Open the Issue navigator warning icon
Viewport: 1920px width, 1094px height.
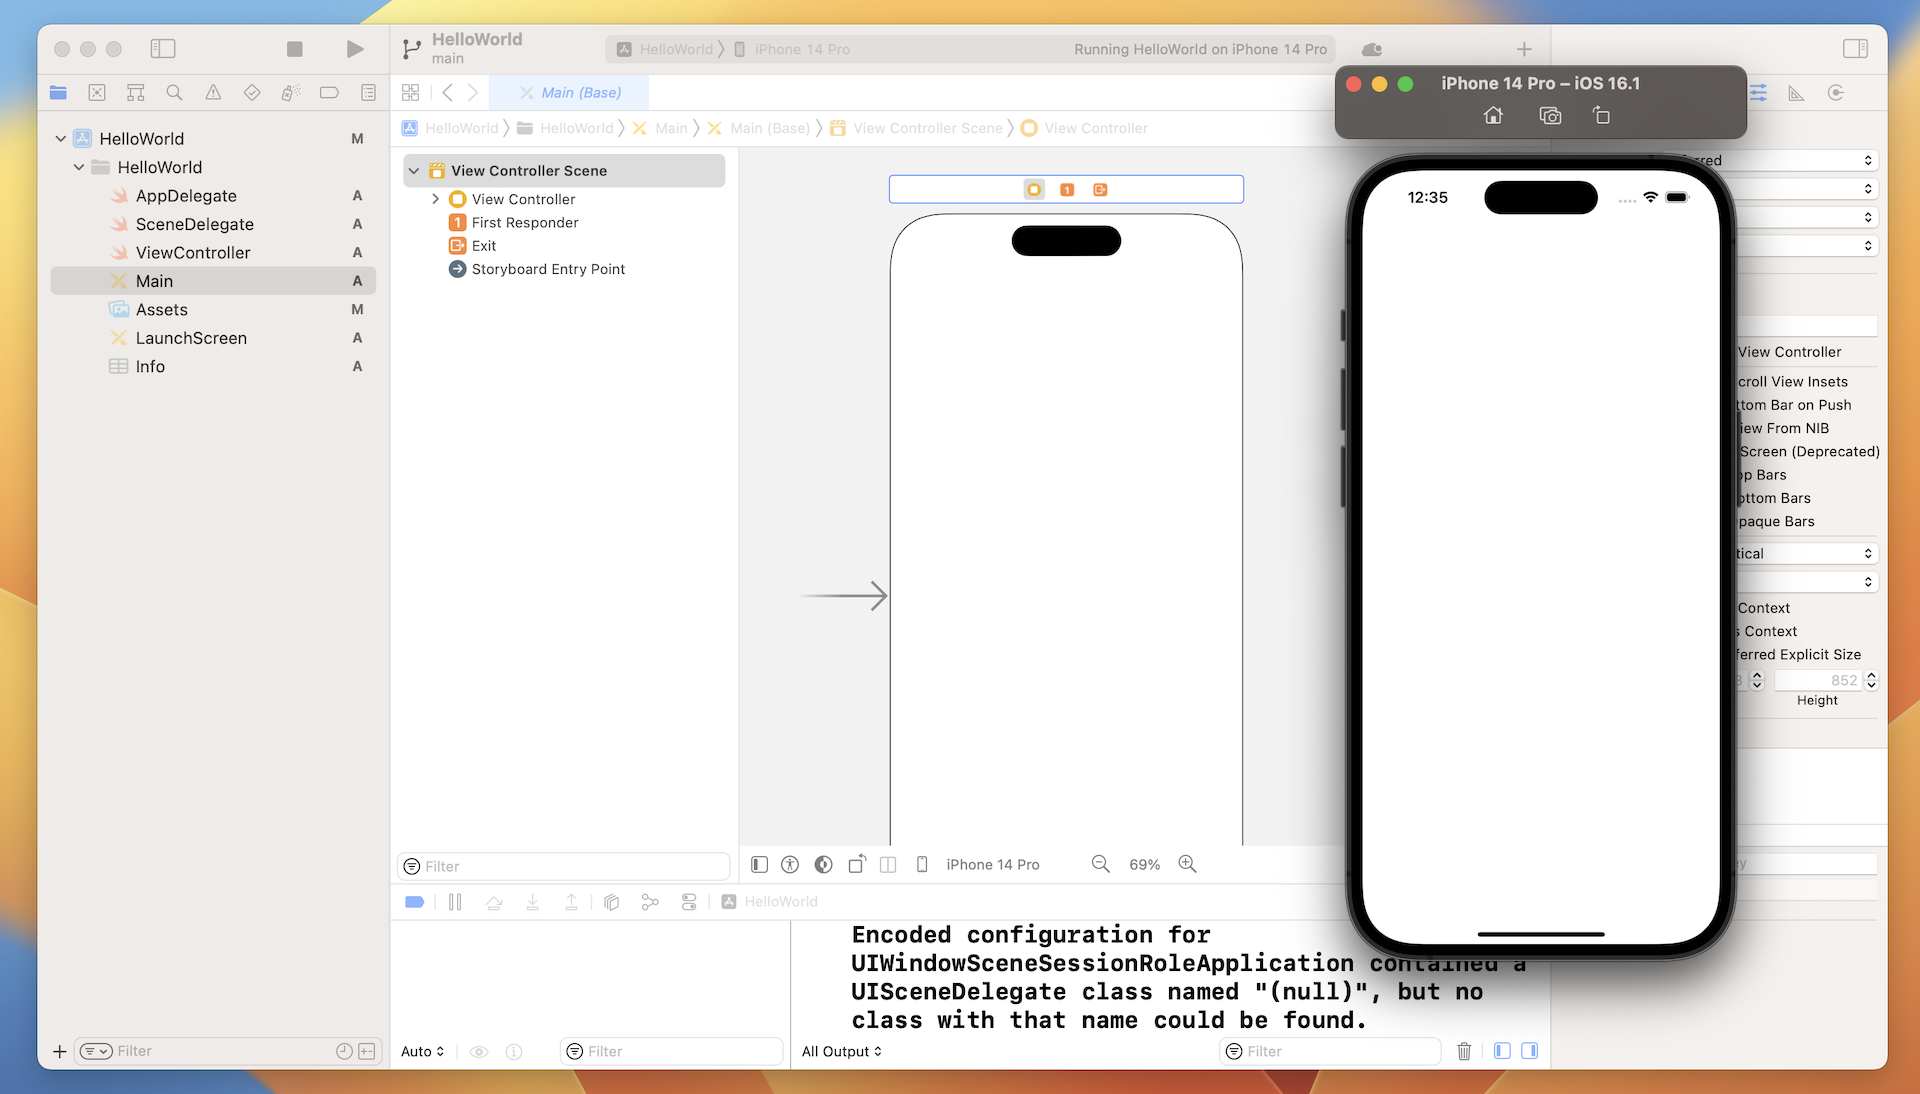213,93
